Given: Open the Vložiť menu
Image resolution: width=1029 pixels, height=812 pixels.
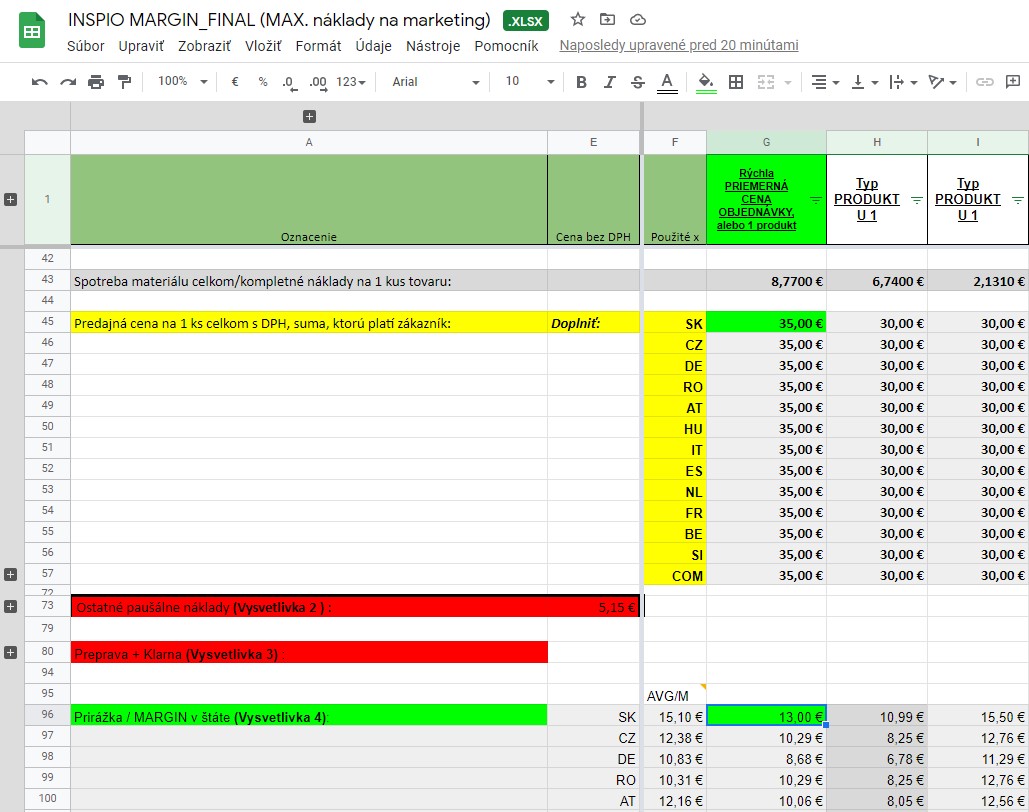Looking at the screenshot, I should [263, 46].
